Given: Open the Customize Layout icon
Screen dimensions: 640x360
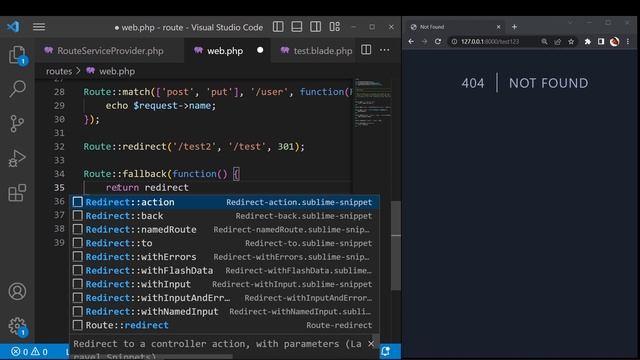Looking at the screenshot, I should pyautogui.click(x=335, y=27).
